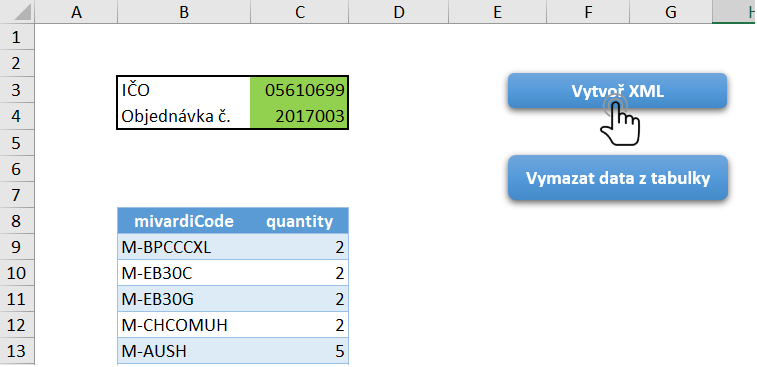Select the M-EB30C cell

pyautogui.click(x=184, y=273)
